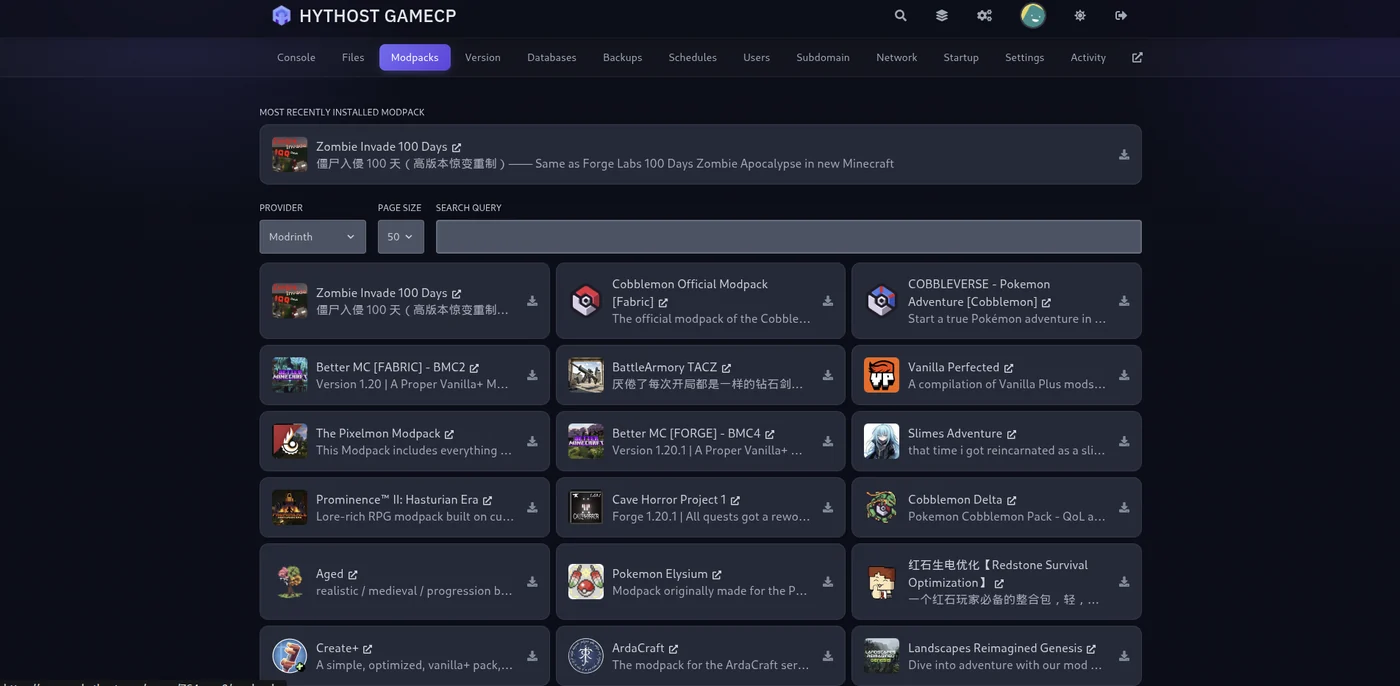Install Prominence II: Hasturian Era
This screenshot has width=1400, height=686.
[x=532, y=507]
